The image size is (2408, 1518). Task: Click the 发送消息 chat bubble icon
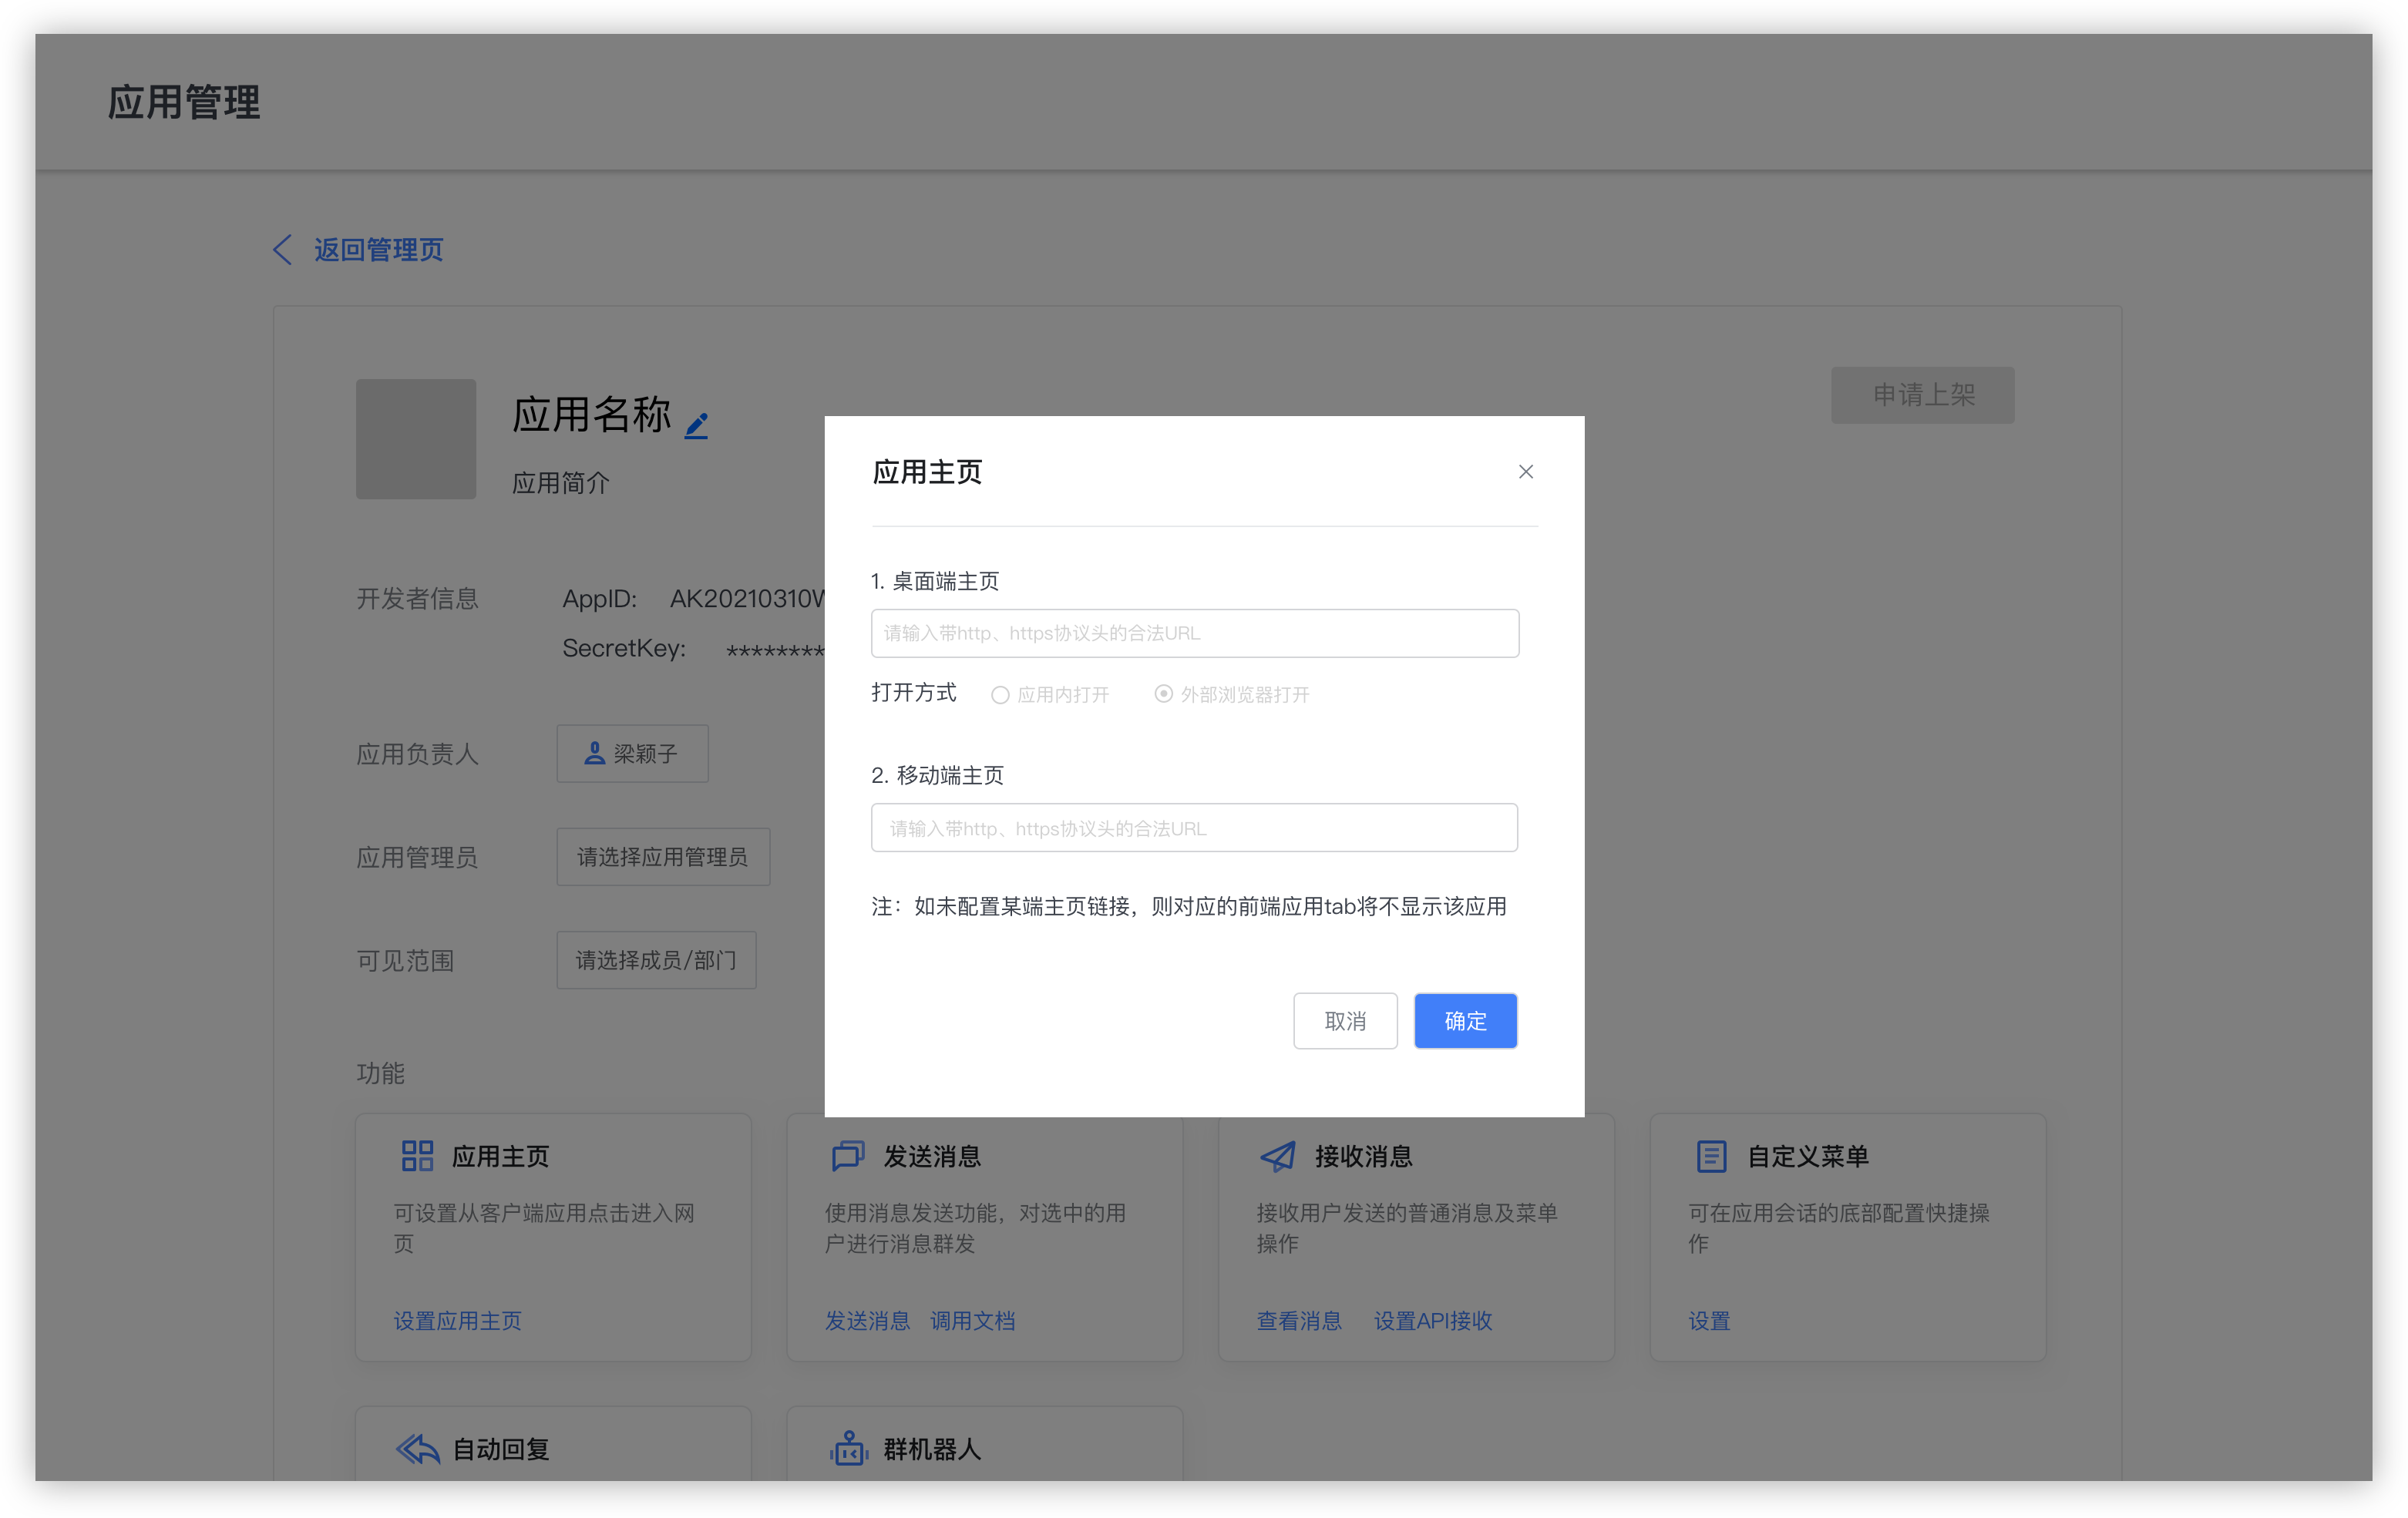pyautogui.click(x=847, y=1155)
